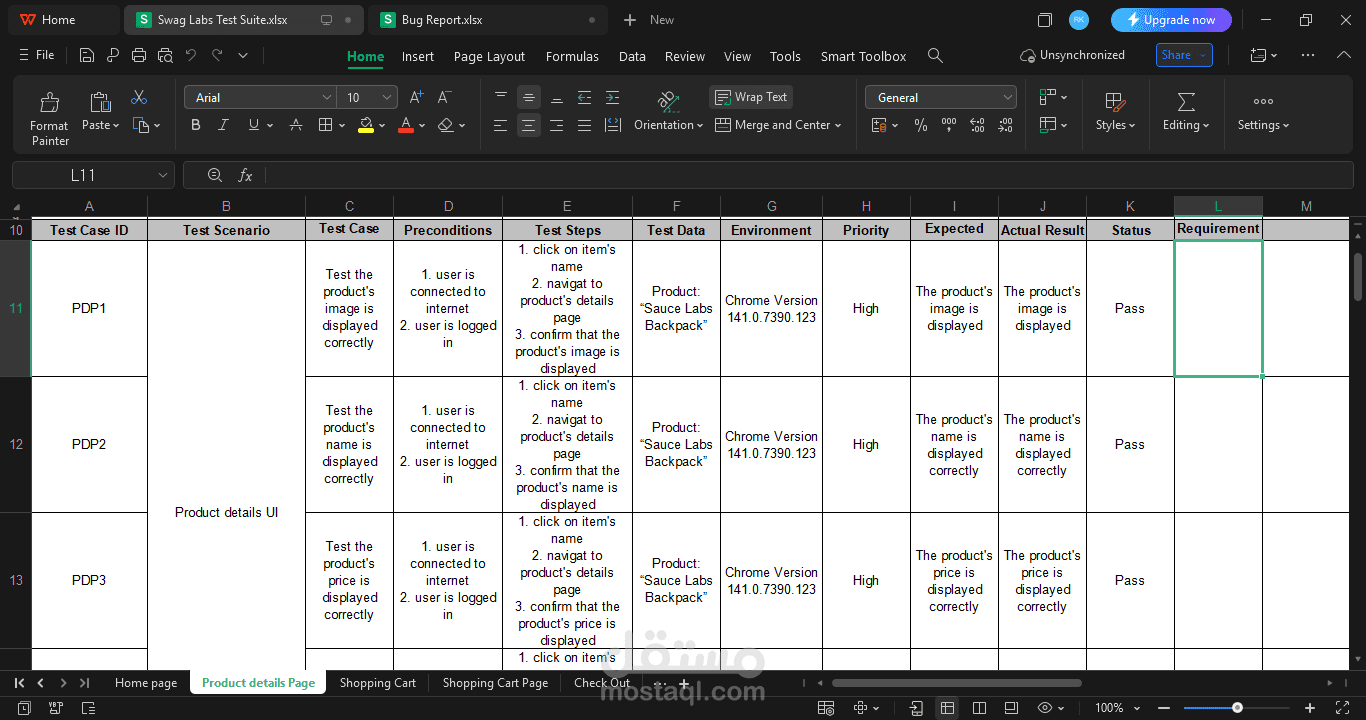Select Normal view in status bar
Viewport: 1366px width, 720px height.
(947, 708)
